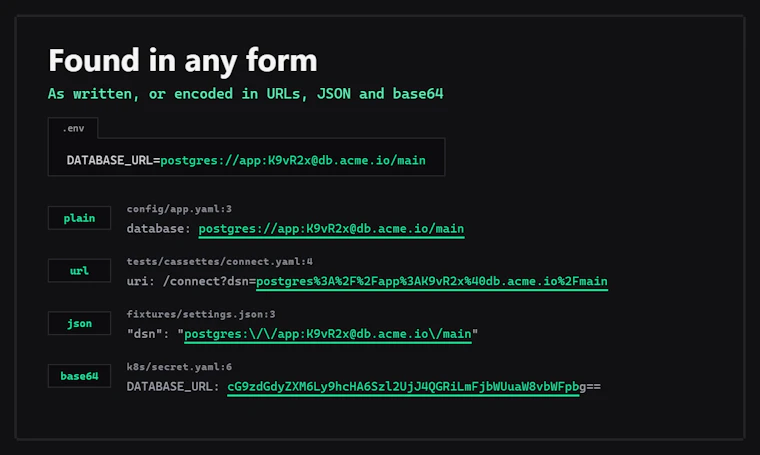This screenshot has height=455, width=760.
Task: Click the DATABASE_URL key in the .env box
Action: click(110, 160)
